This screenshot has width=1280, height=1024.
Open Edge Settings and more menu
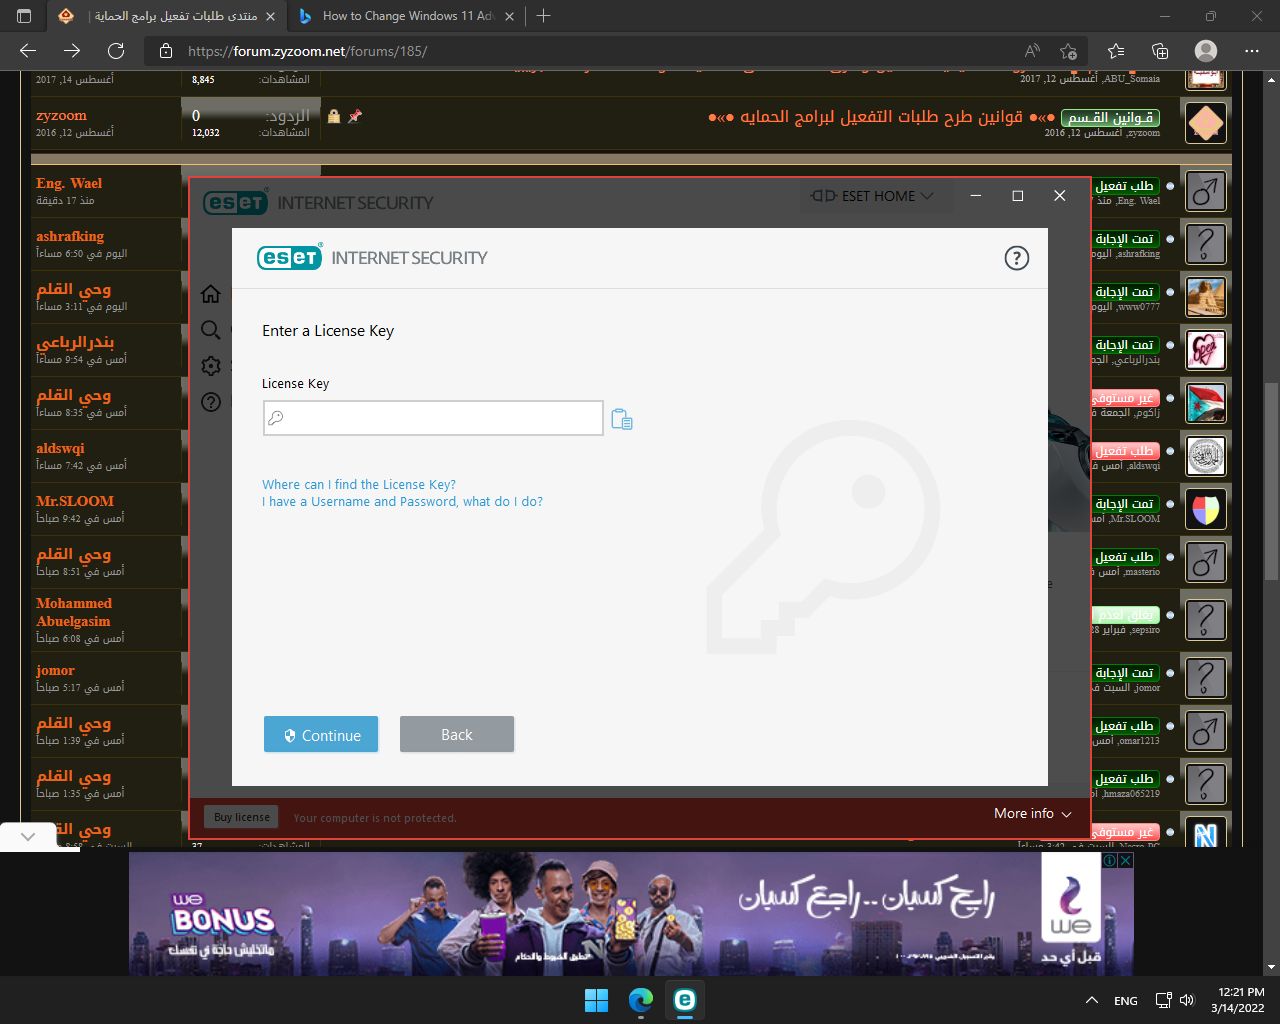click(x=1252, y=51)
